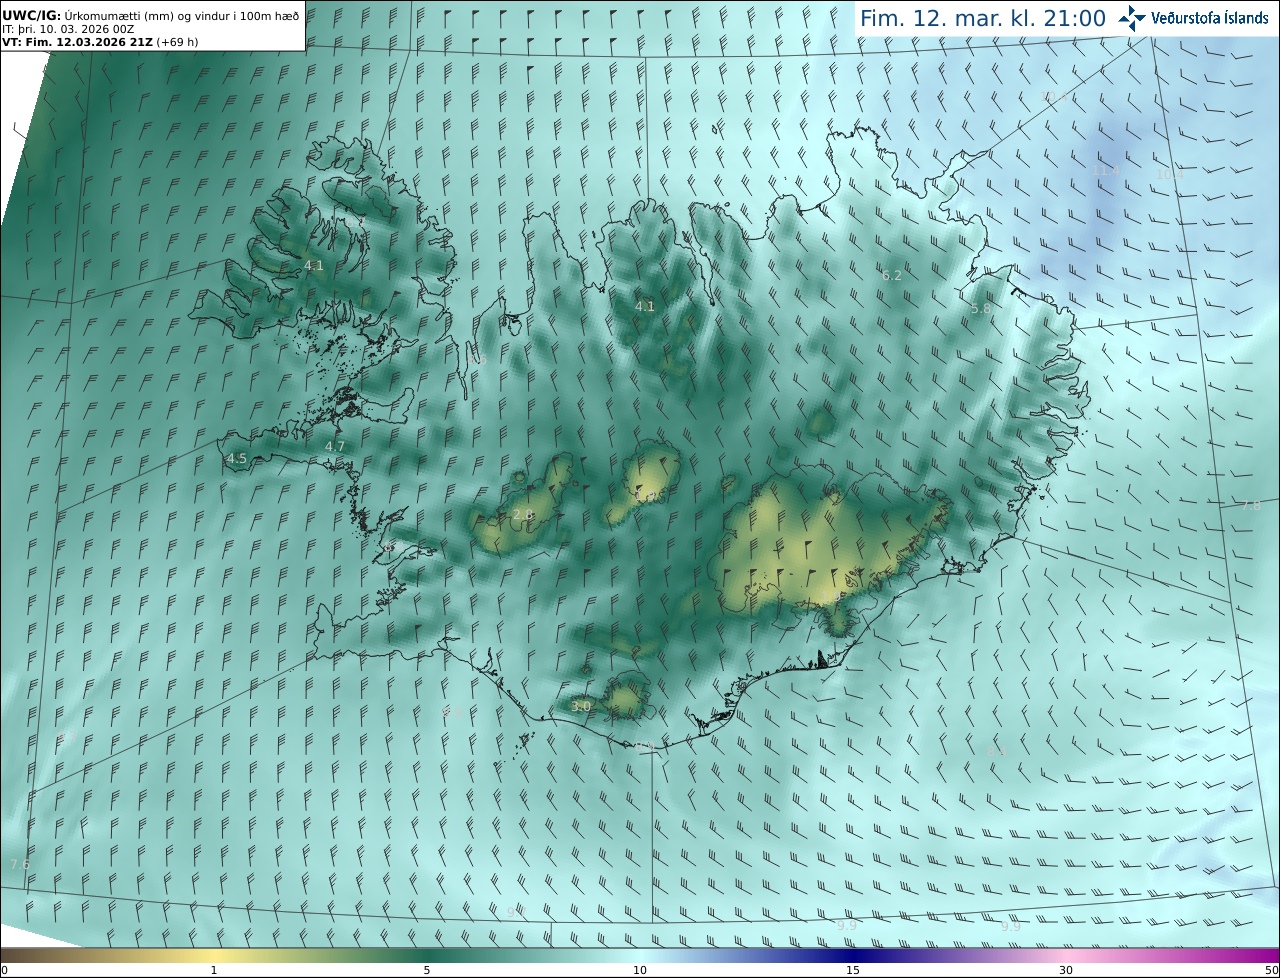Click the 2.8 value on the map

(522, 514)
